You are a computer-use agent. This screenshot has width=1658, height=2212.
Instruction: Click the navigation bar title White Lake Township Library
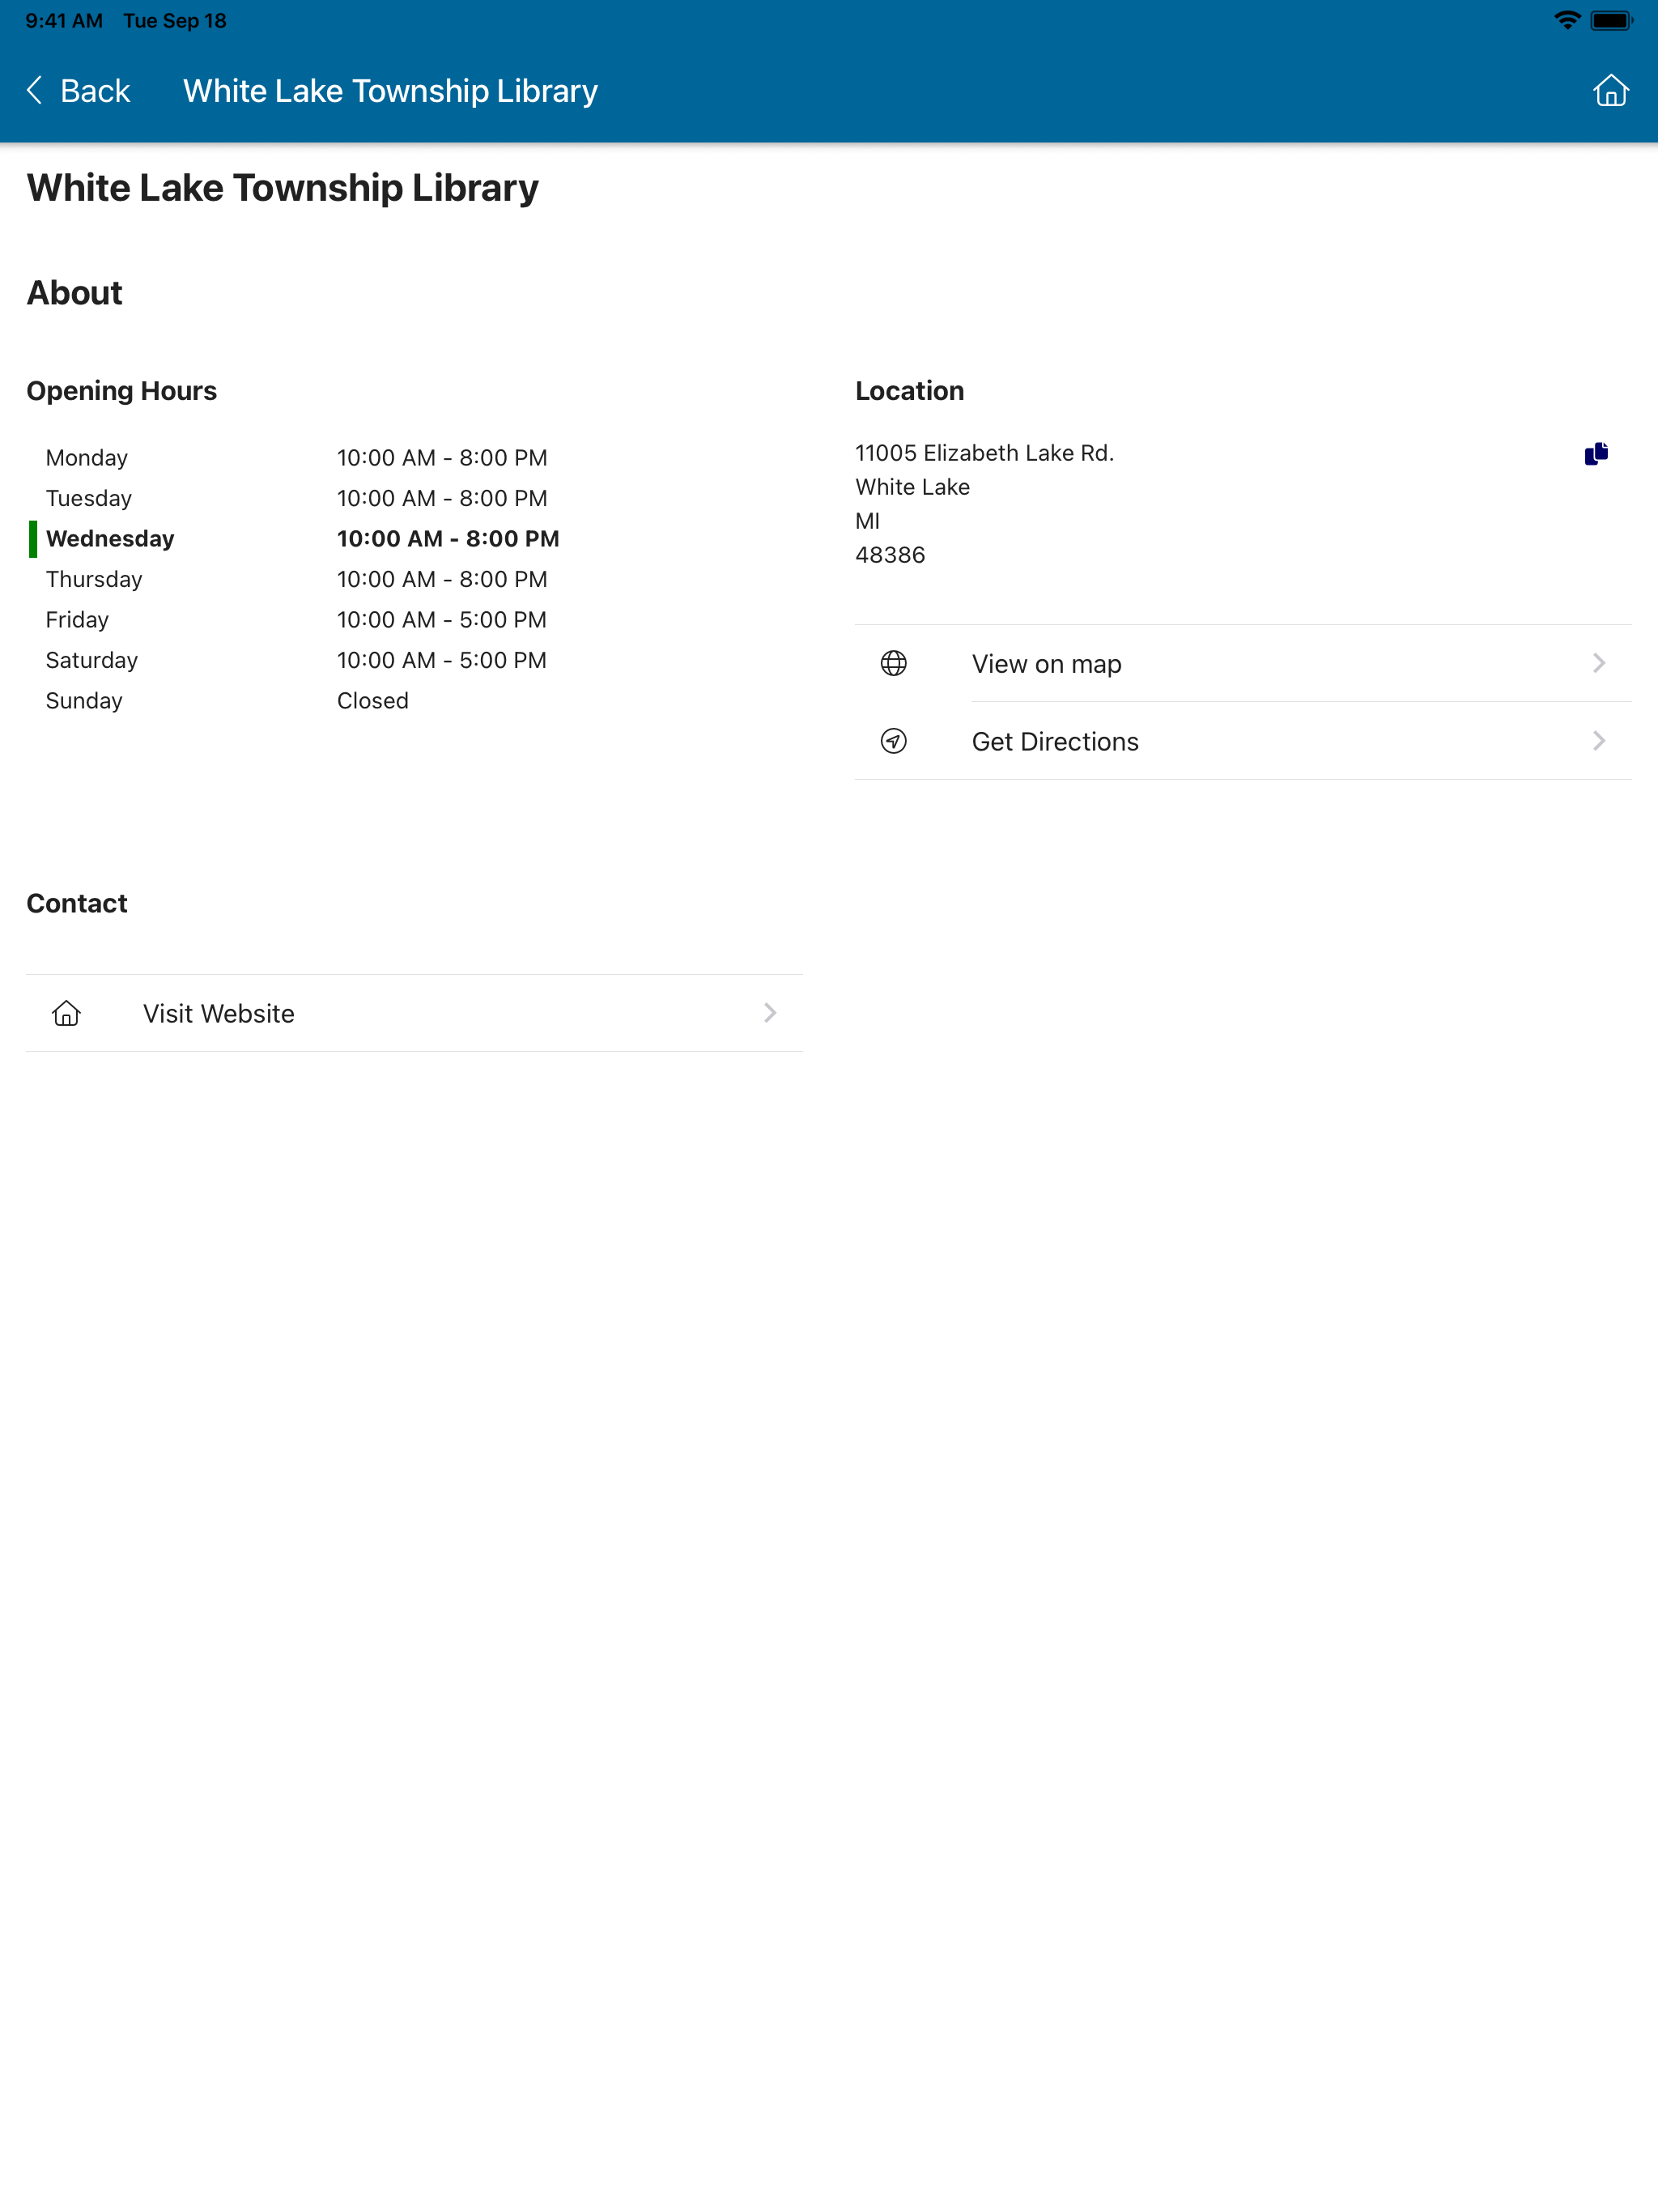[390, 91]
